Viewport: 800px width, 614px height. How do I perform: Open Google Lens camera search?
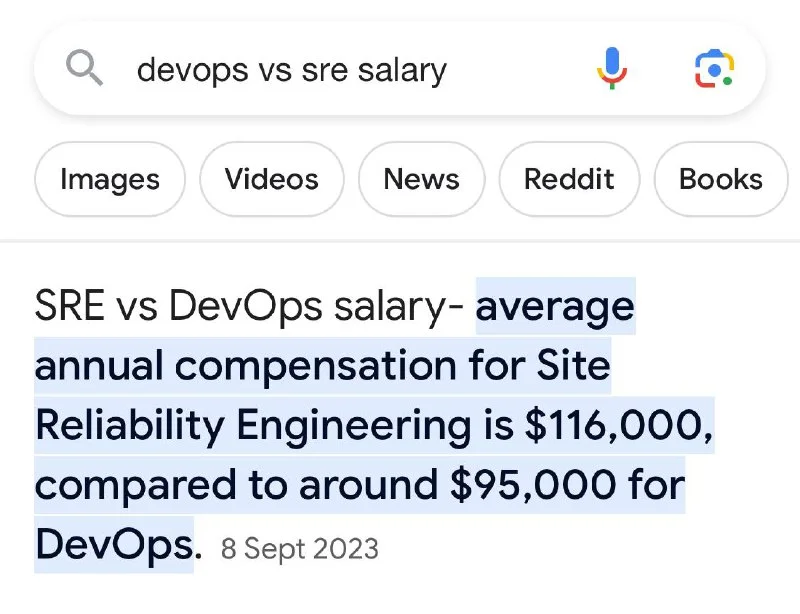click(x=714, y=68)
